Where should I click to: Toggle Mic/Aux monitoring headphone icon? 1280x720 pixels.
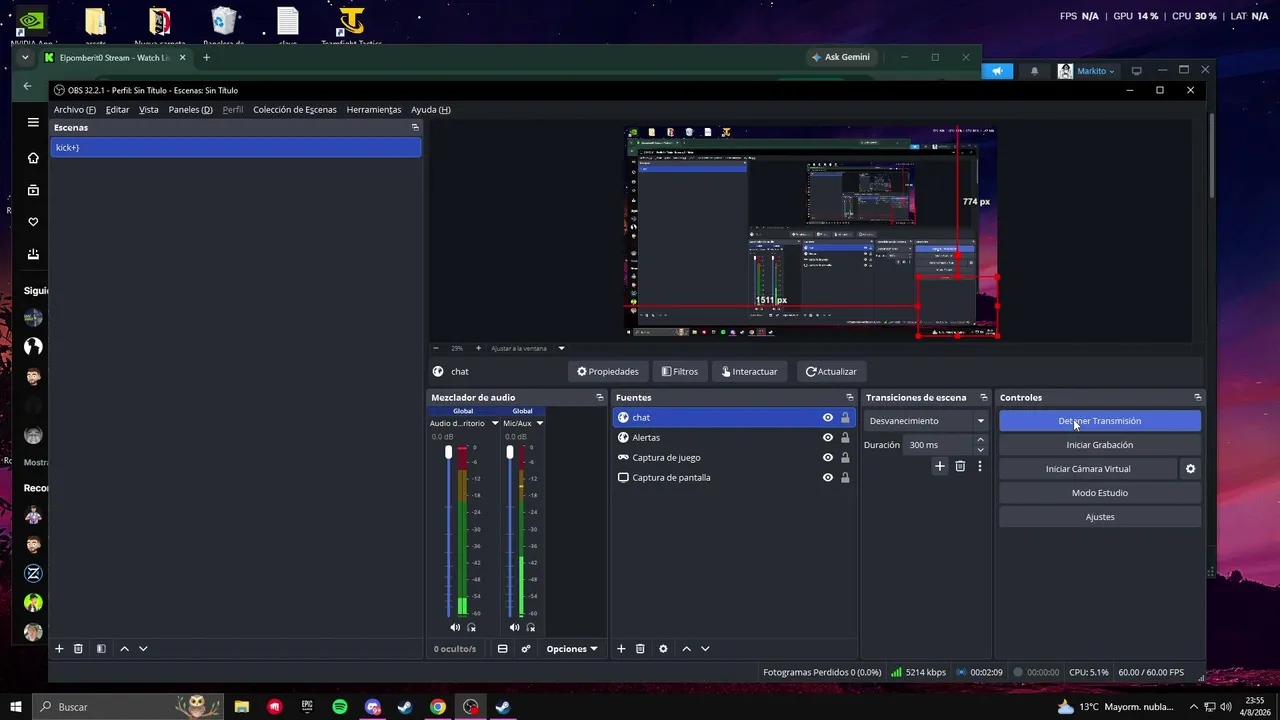[530, 627]
